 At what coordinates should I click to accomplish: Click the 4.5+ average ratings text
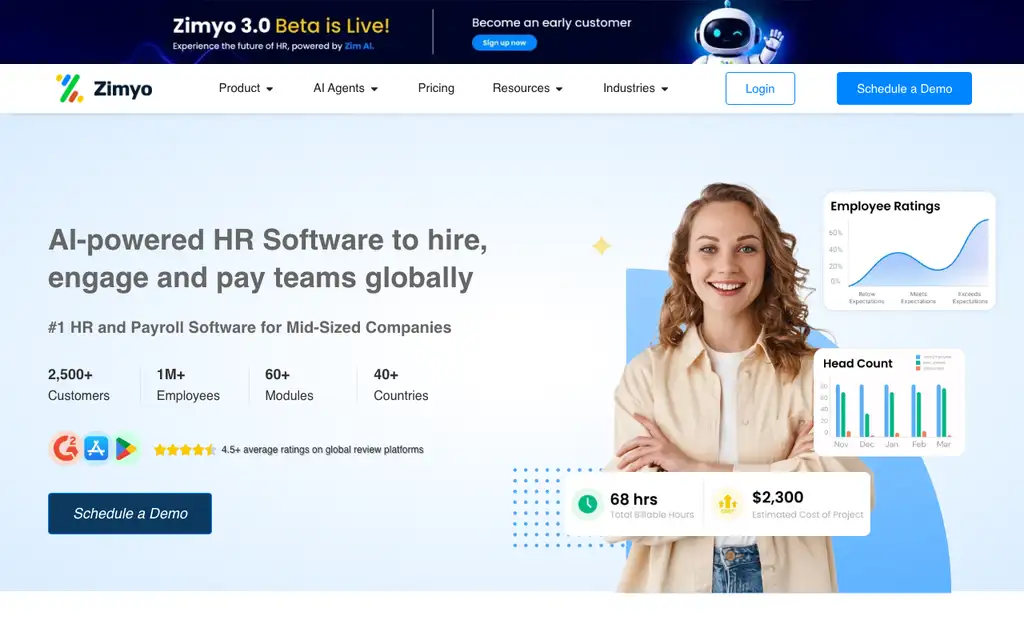tap(322, 449)
